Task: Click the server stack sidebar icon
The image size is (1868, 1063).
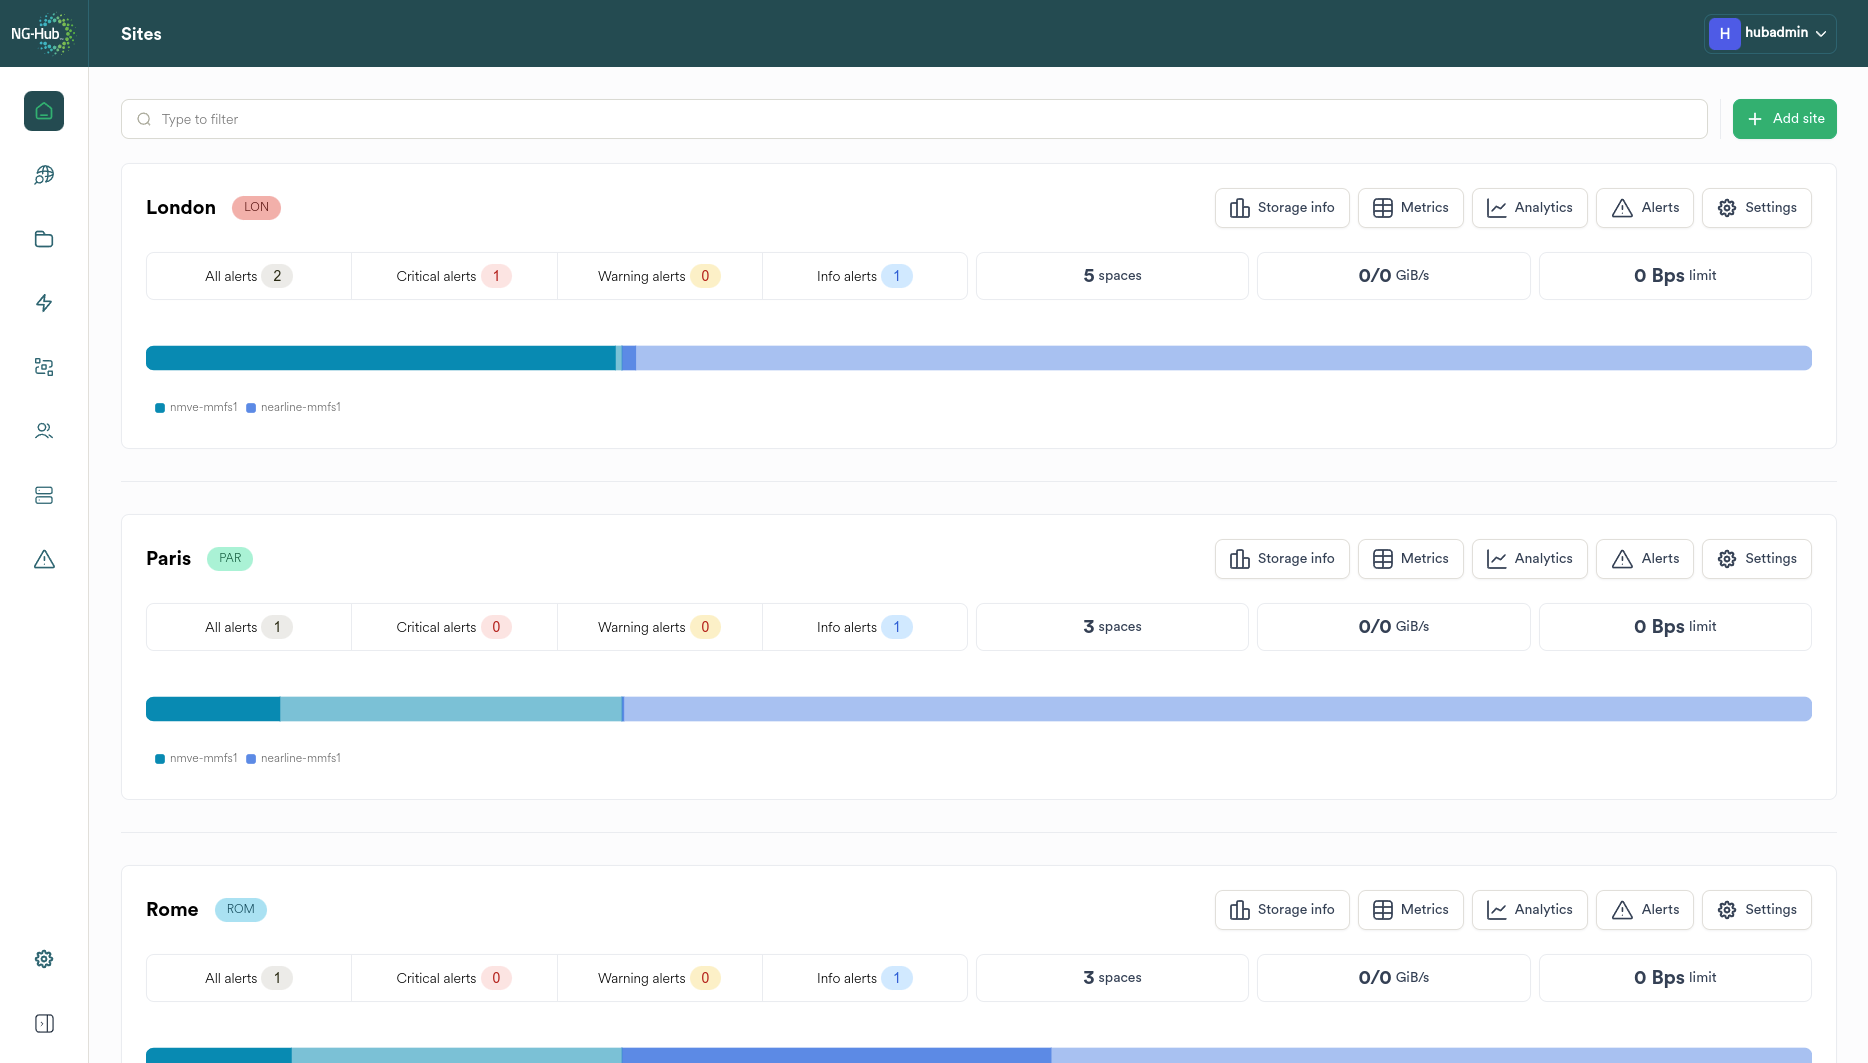Action: [44, 495]
